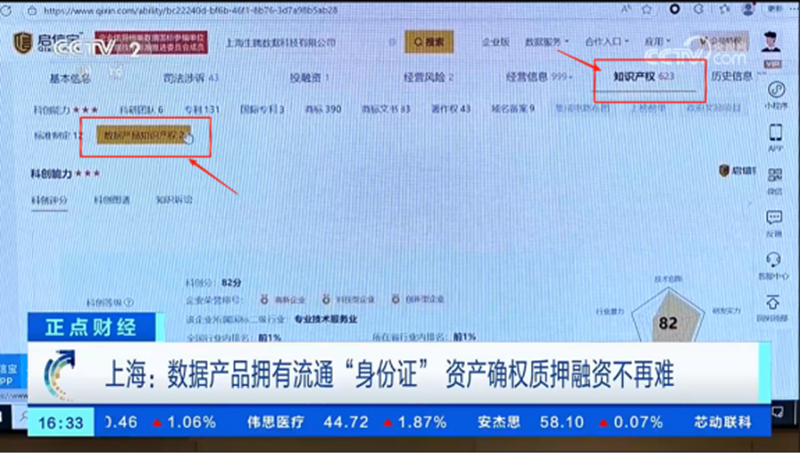The image size is (800, 454).
Task: Switch to the 经营风险 2 tab
Action: (428, 78)
